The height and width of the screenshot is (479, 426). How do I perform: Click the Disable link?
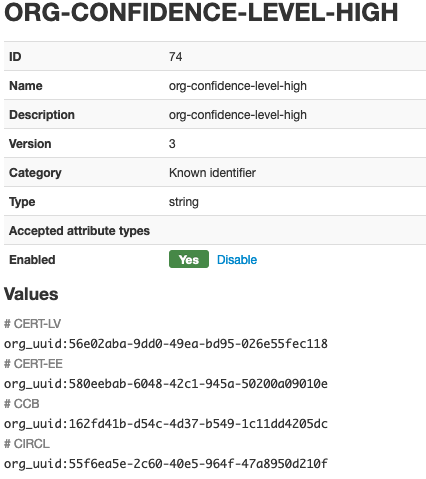click(237, 260)
